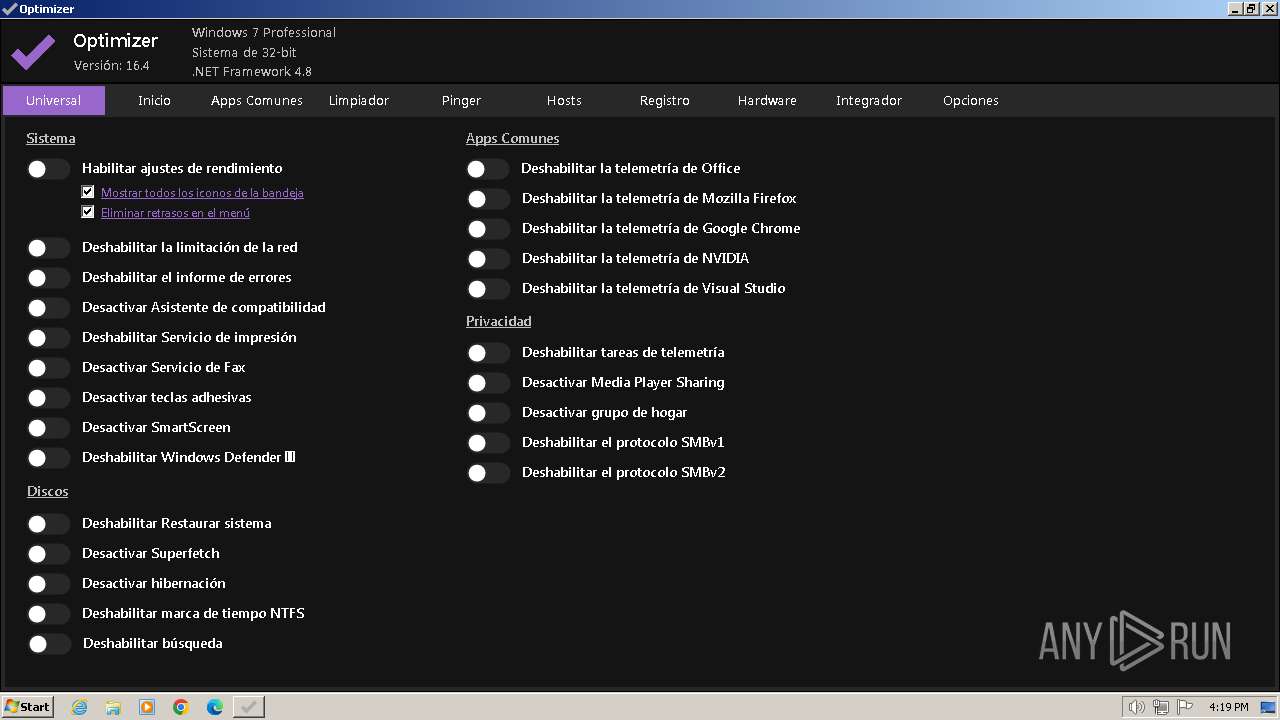This screenshot has height=720, width=1280.
Task: Open the Apps Comunes tab
Action: click(257, 100)
